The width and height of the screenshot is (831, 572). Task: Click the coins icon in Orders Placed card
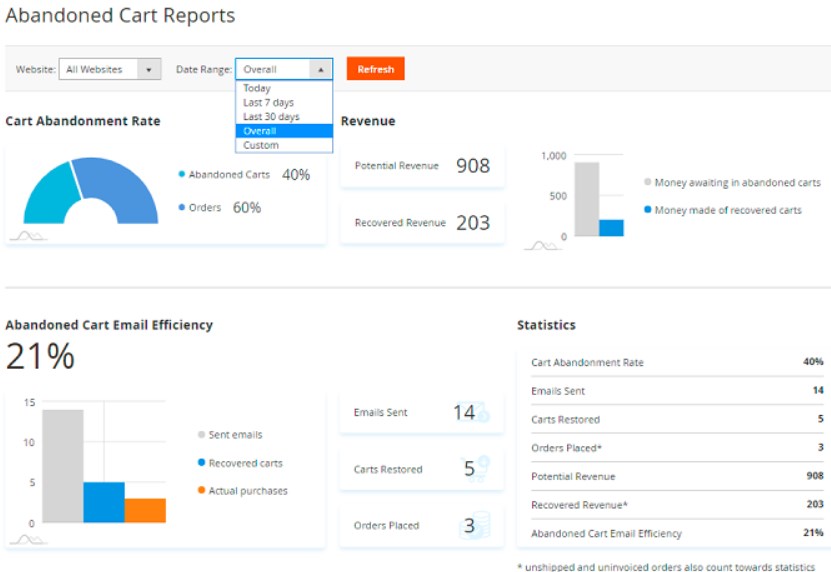click(480, 525)
